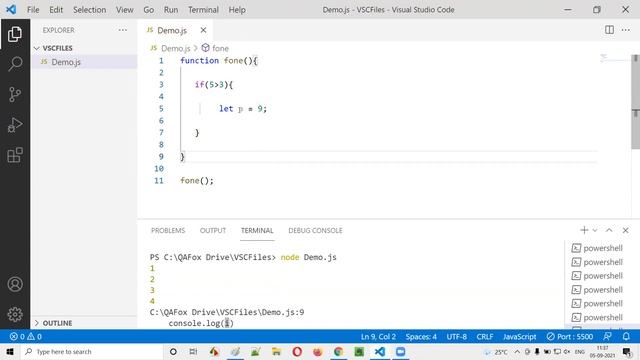Open the Explorer view in activity bar
The width and height of the screenshot is (640, 360).
[x=15, y=34]
